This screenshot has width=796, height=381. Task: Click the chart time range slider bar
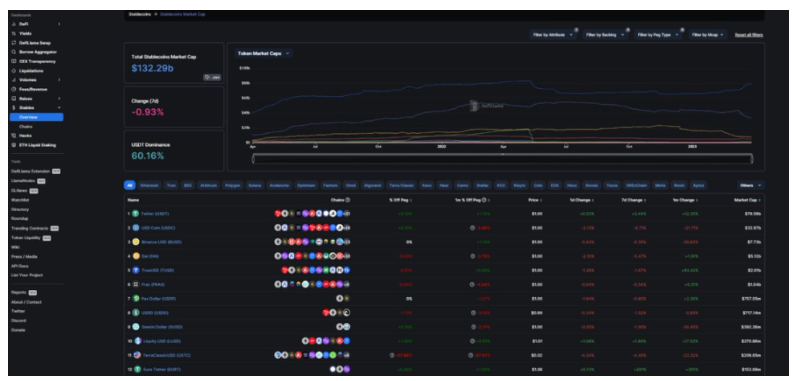(x=502, y=159)
